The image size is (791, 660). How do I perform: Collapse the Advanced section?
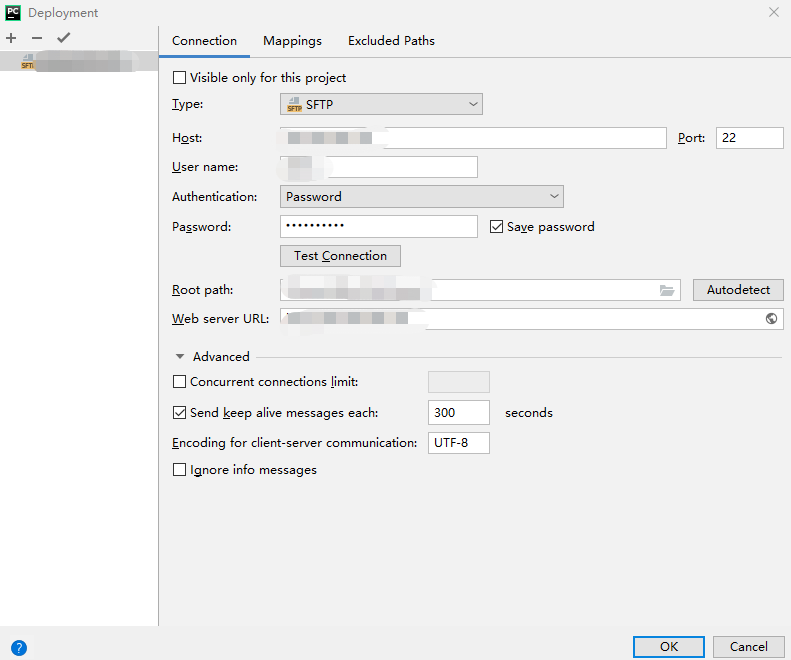[x=180, y=356]
